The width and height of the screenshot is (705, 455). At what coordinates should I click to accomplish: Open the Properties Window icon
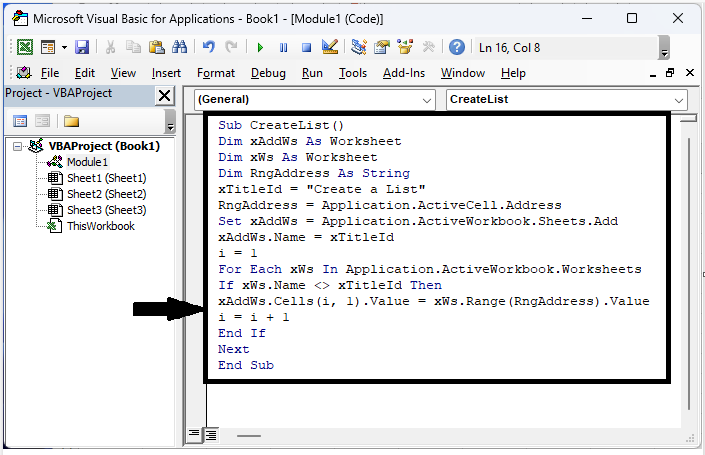(382, 47)
